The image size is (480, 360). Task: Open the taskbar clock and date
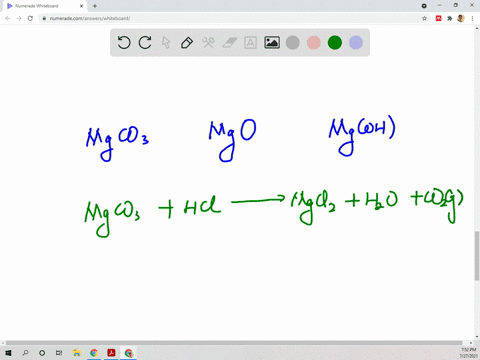coord(468,353)
